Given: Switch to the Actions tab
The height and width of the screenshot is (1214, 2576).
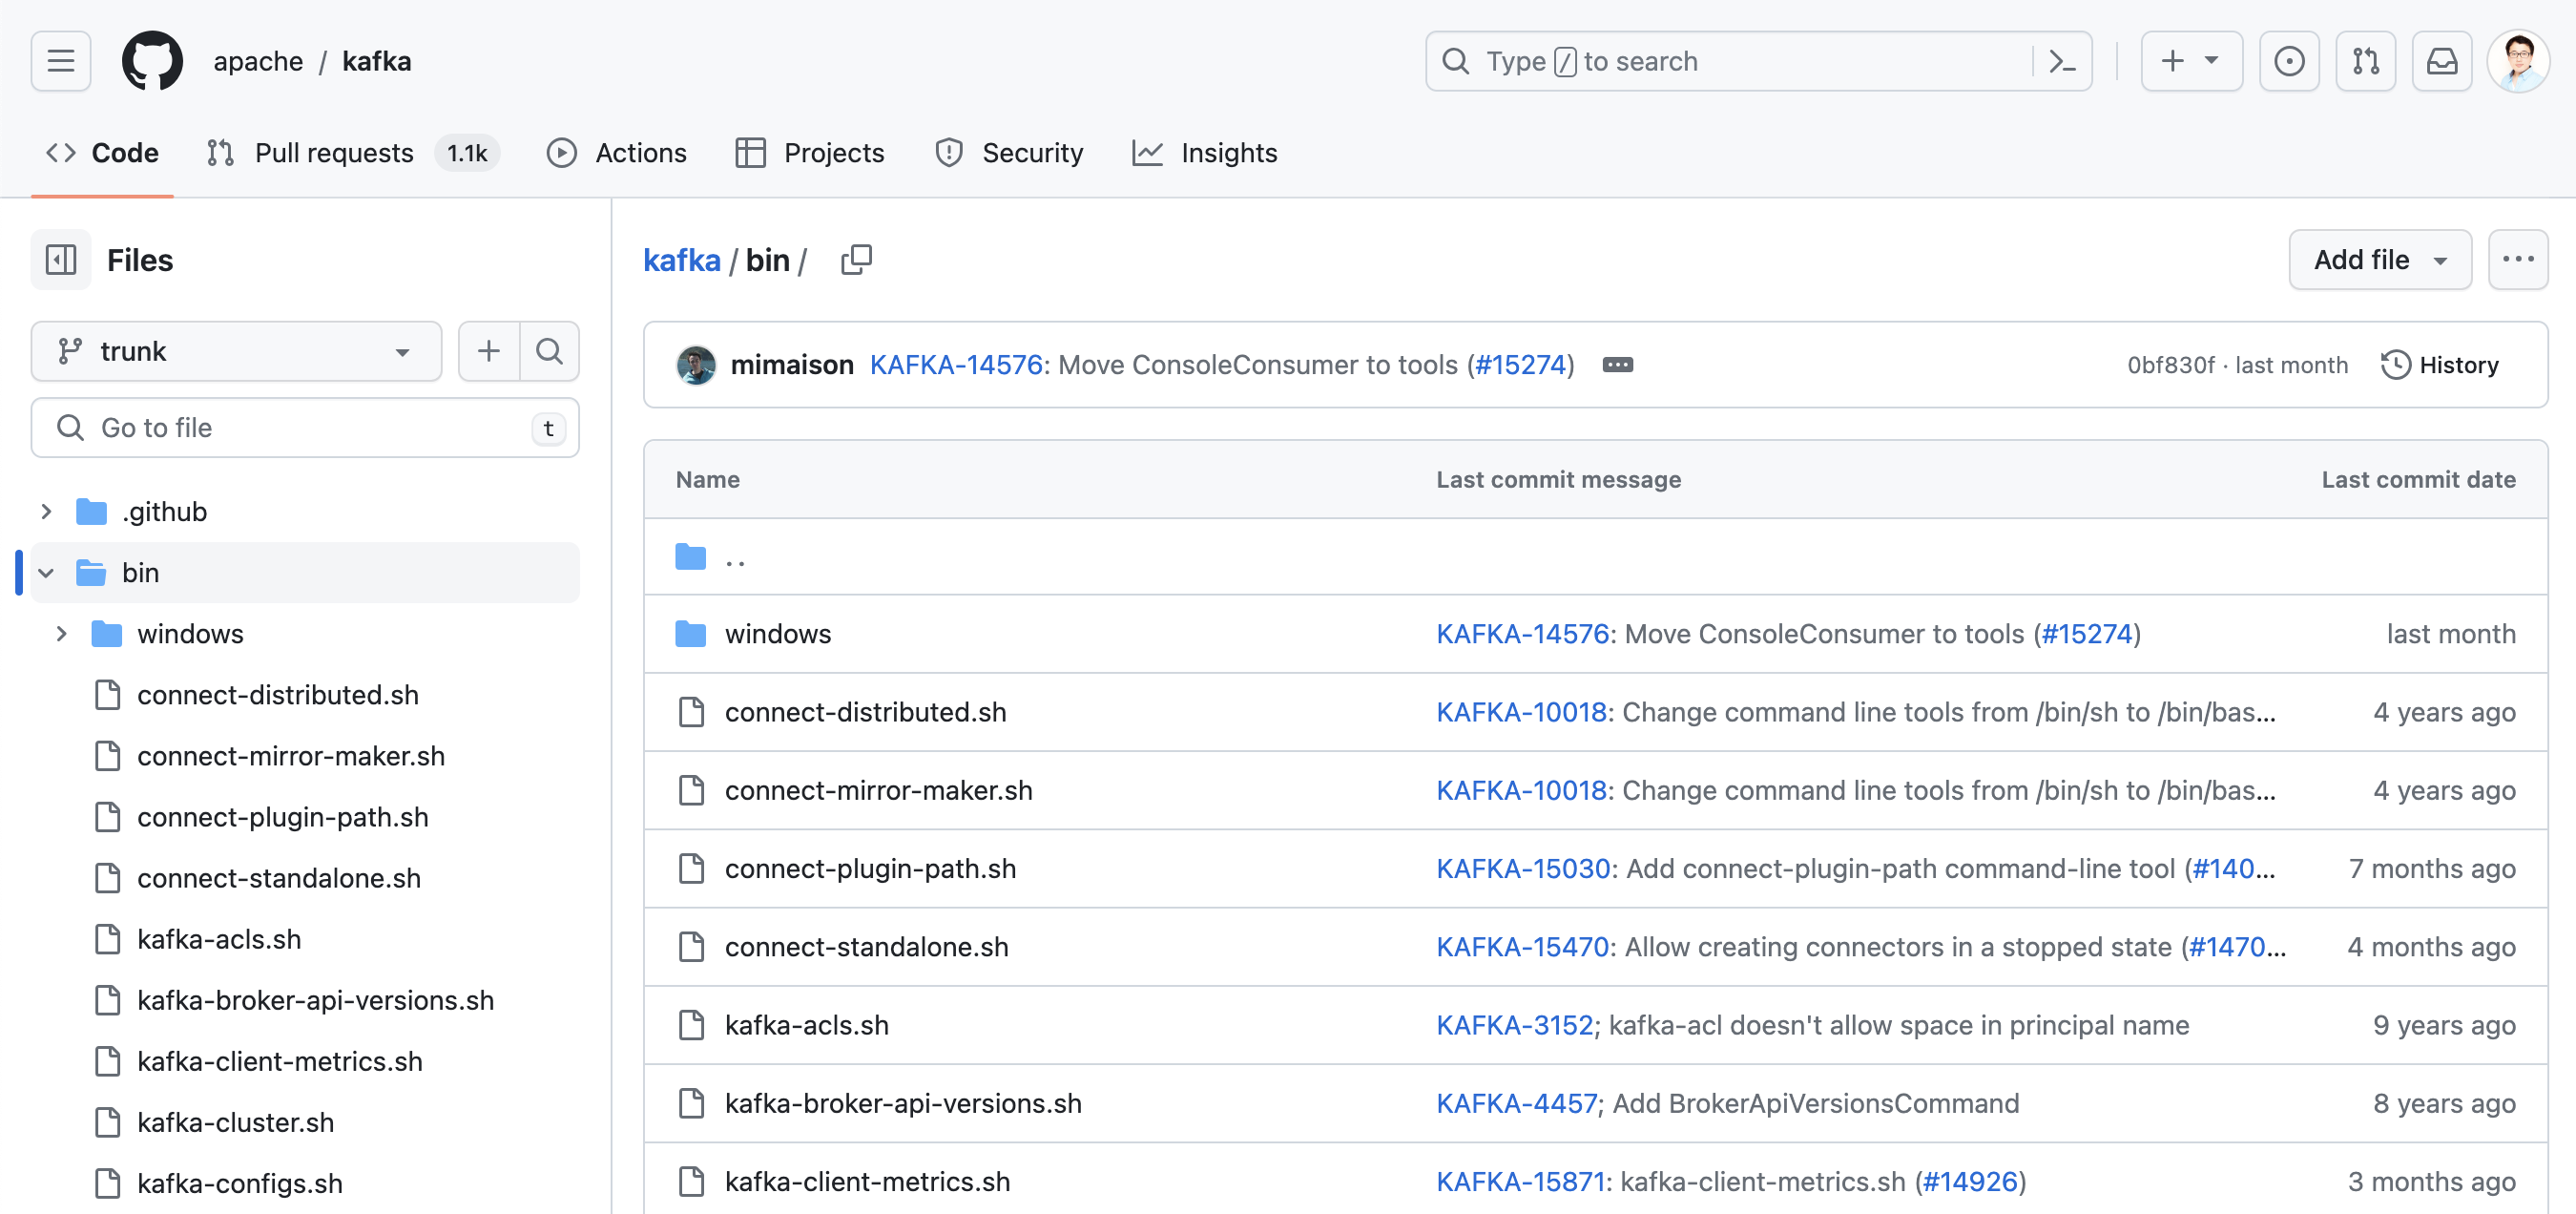Looking at the screenshot, I should pos(617,153).
